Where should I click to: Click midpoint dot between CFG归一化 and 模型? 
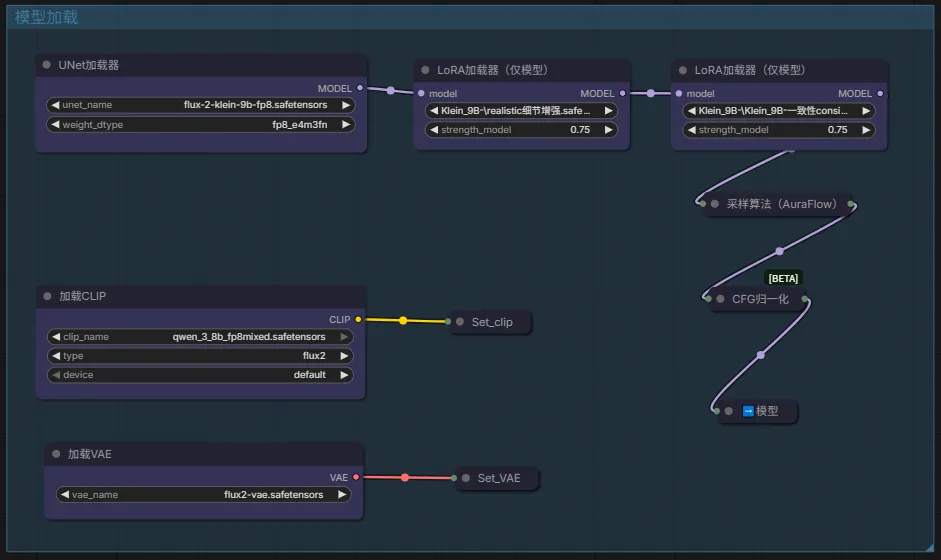tap(760, 355)
